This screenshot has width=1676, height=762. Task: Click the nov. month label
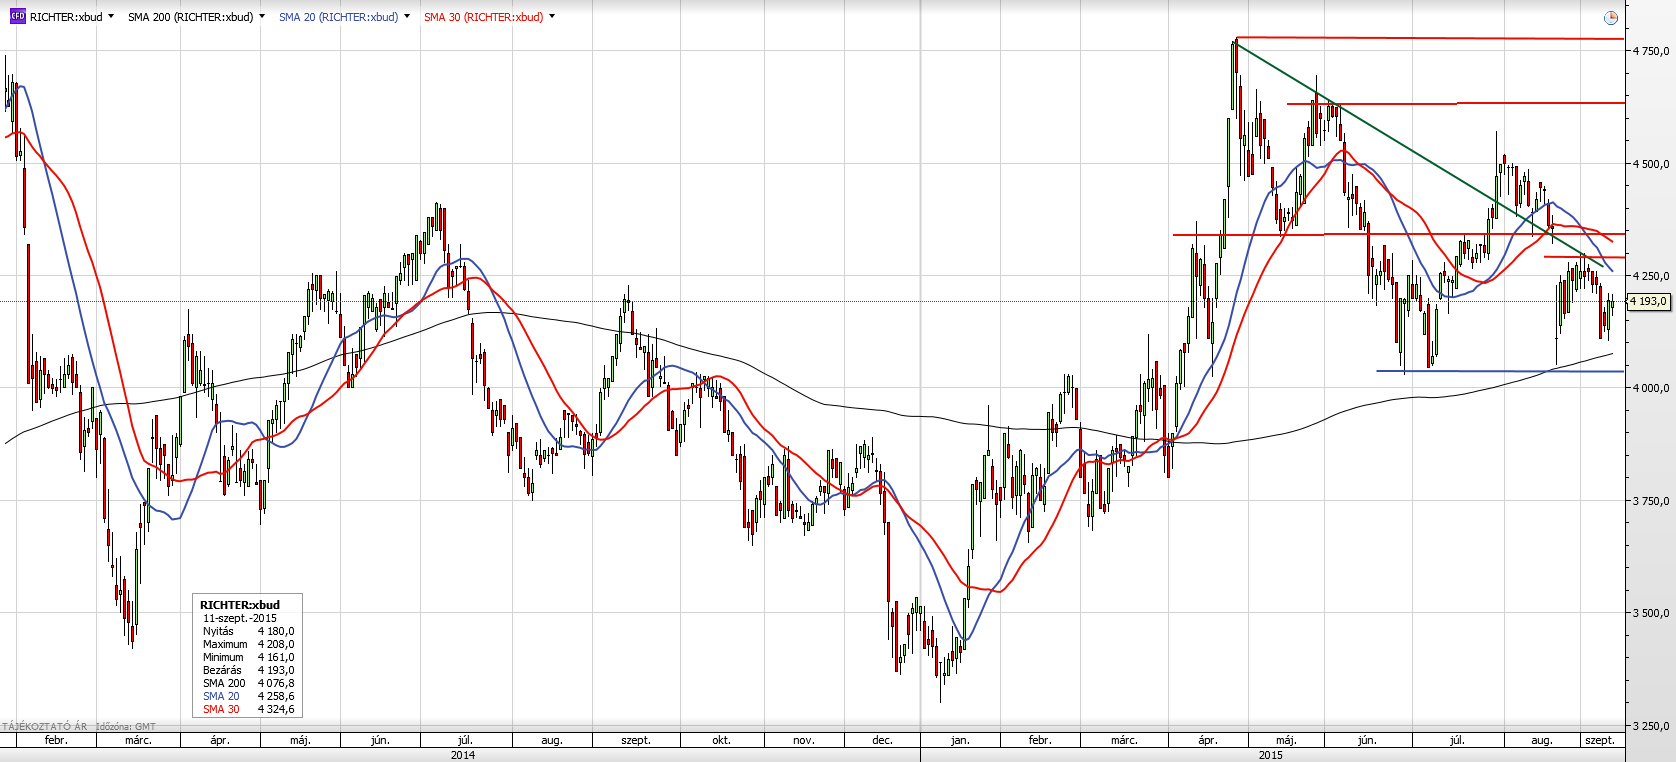pyautogui.click(x=803, y=741)
